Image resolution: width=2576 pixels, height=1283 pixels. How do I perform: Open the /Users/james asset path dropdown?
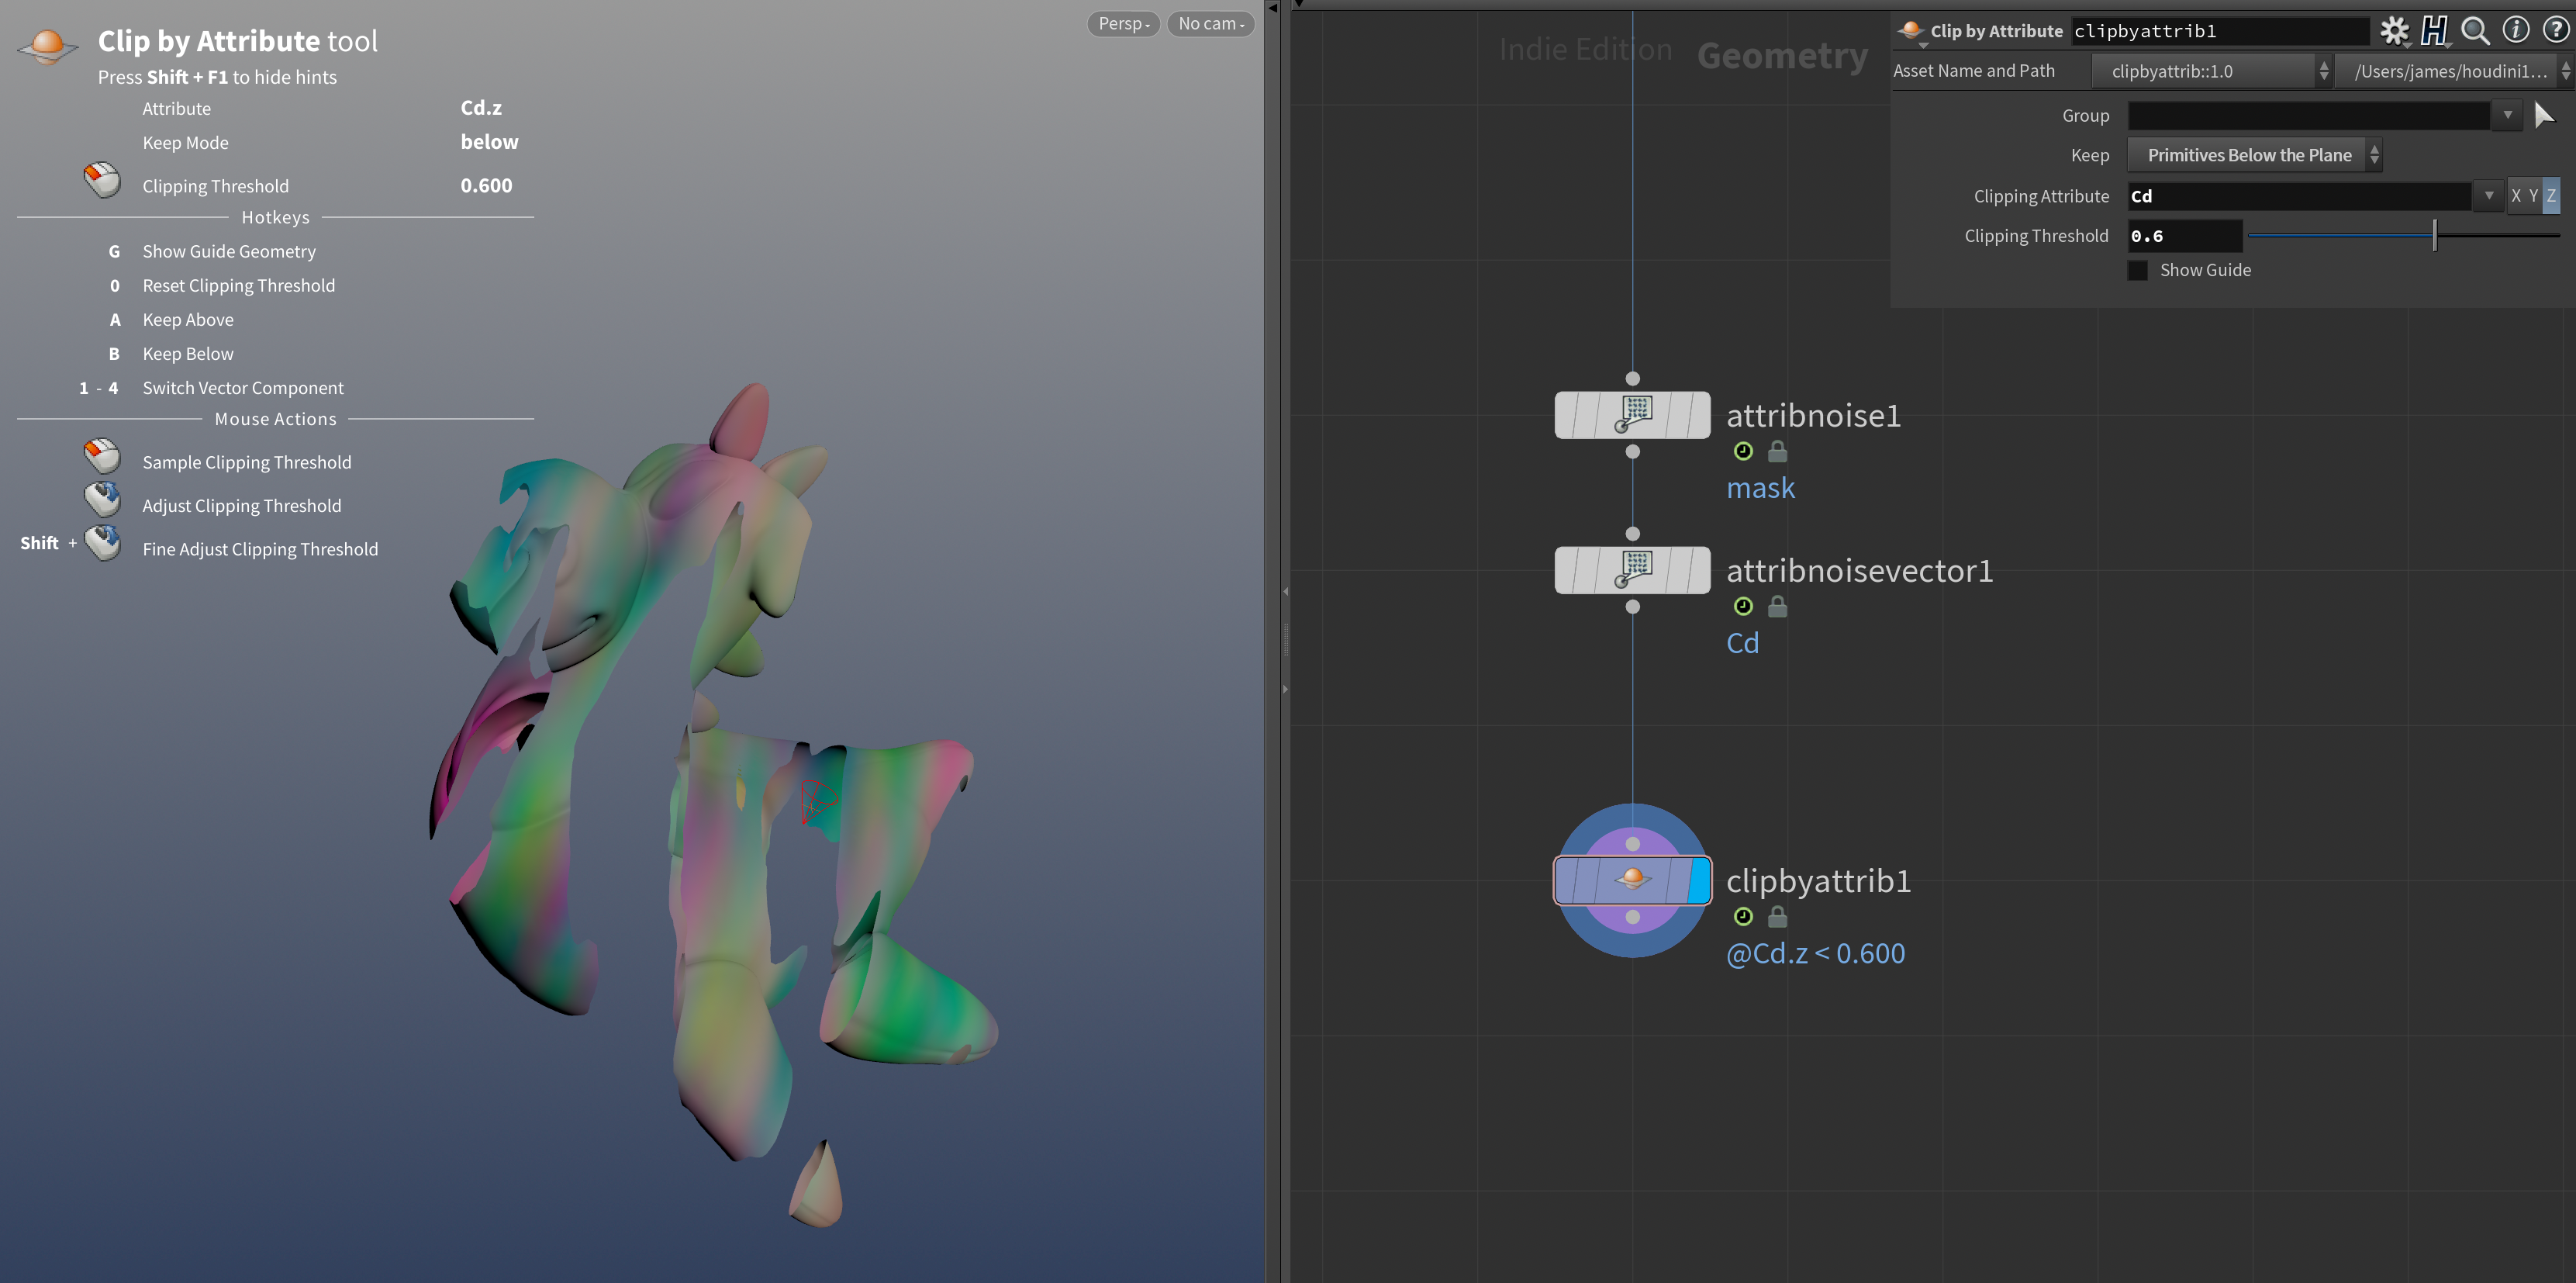[2455, 71]
